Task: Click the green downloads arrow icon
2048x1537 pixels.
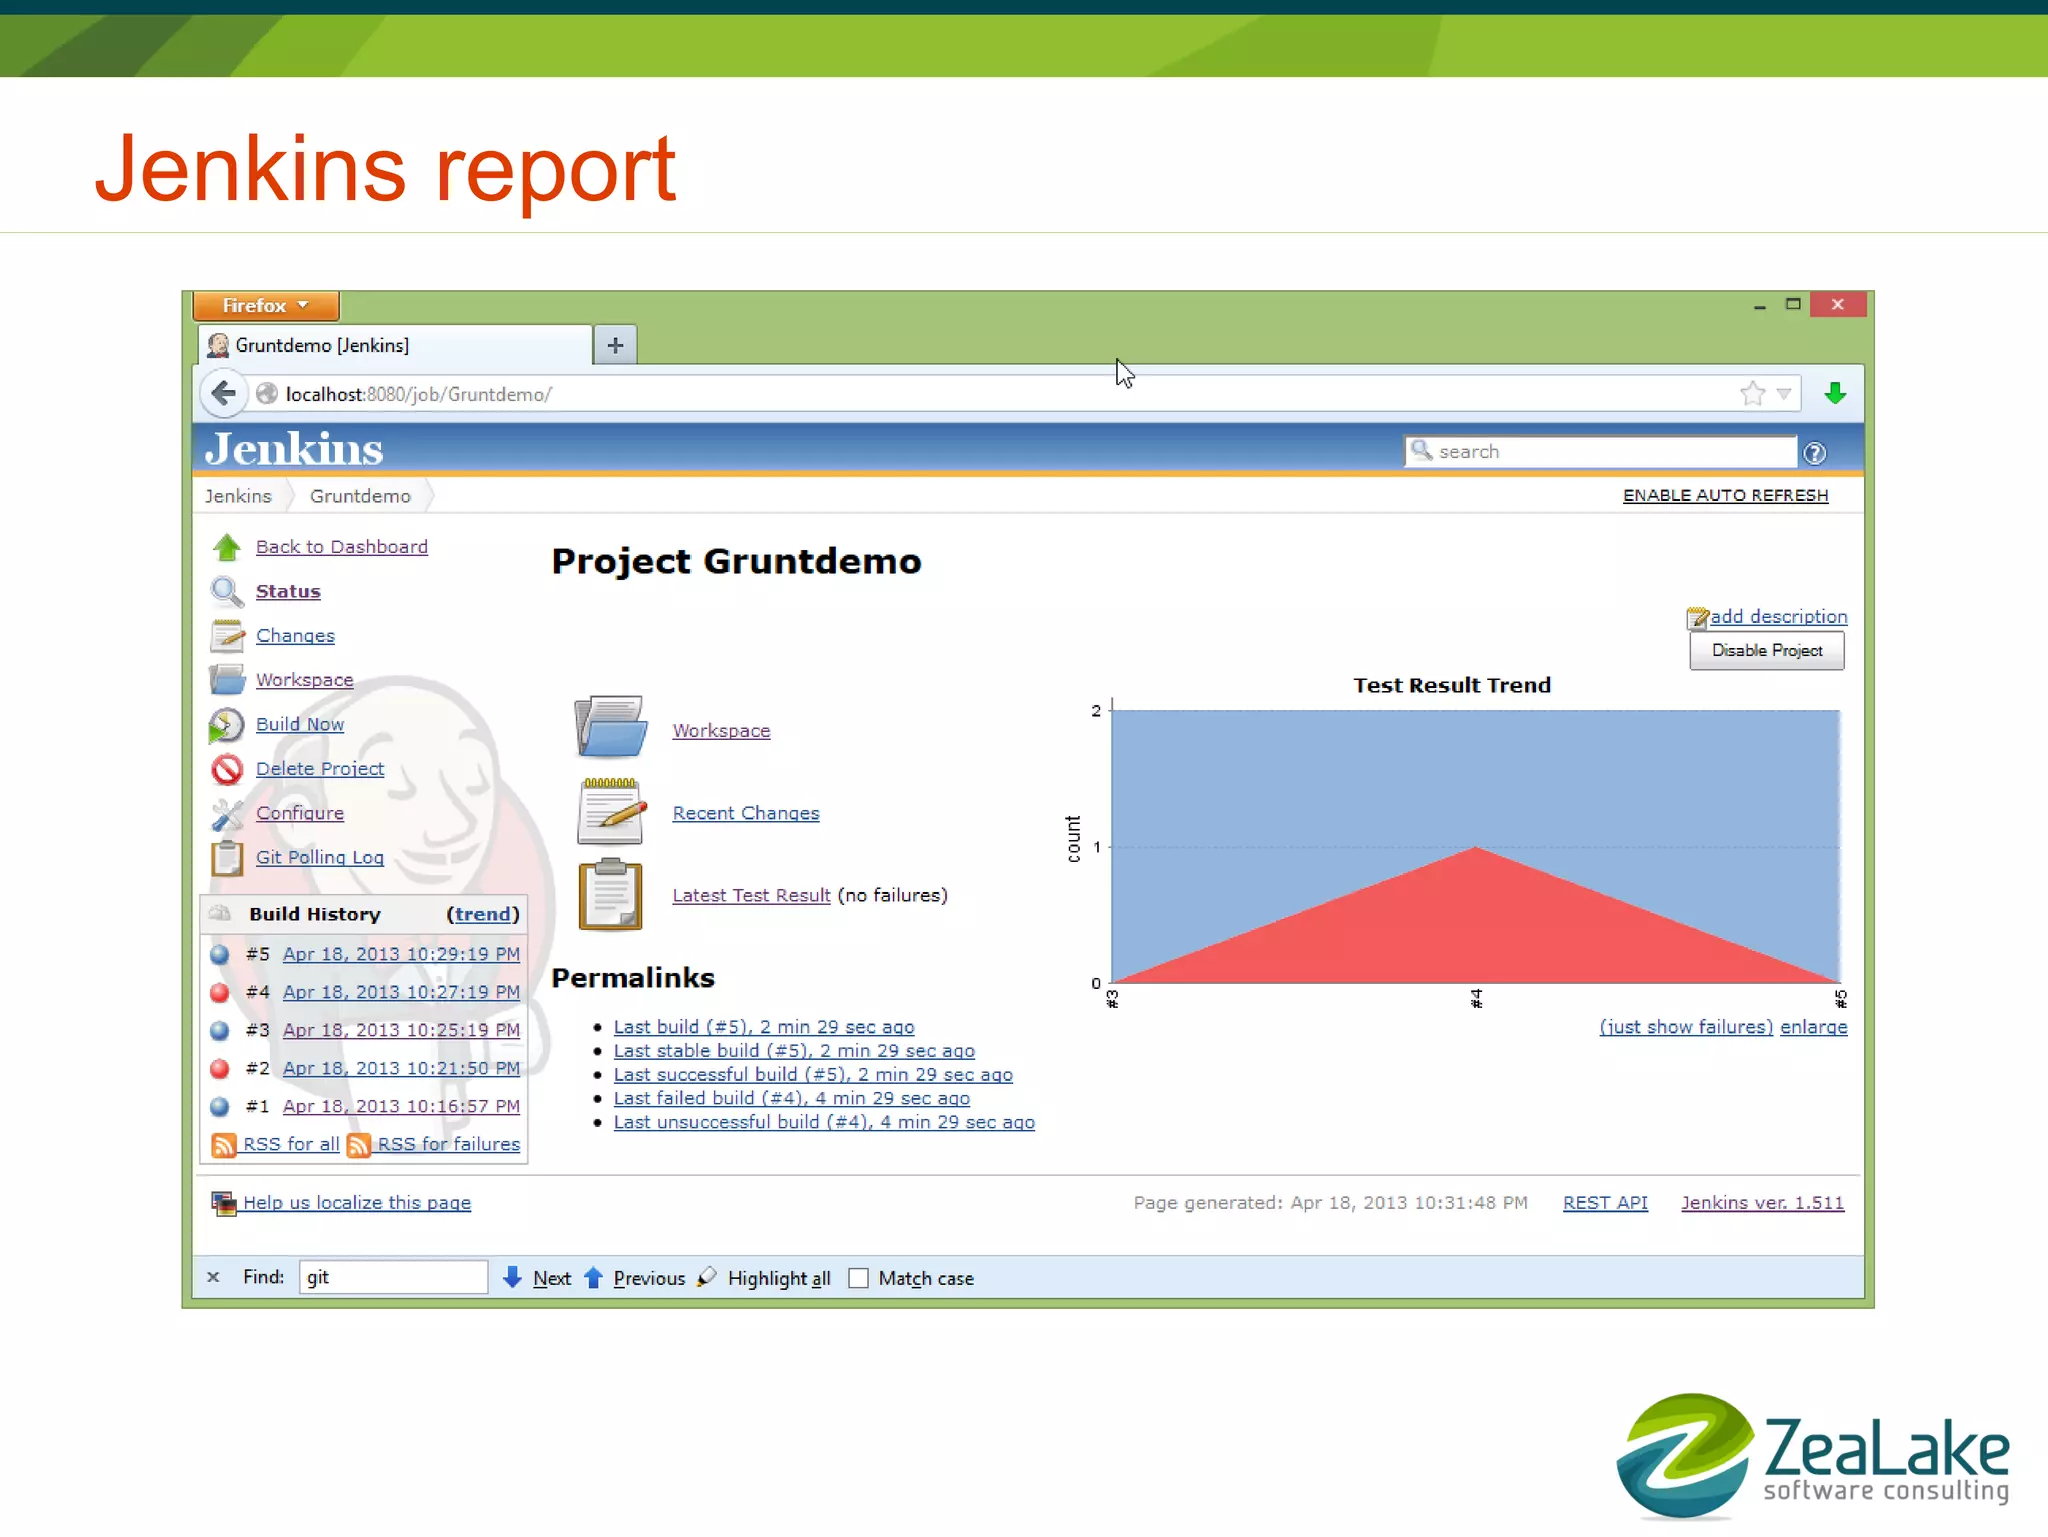Action: (1835, 393)
